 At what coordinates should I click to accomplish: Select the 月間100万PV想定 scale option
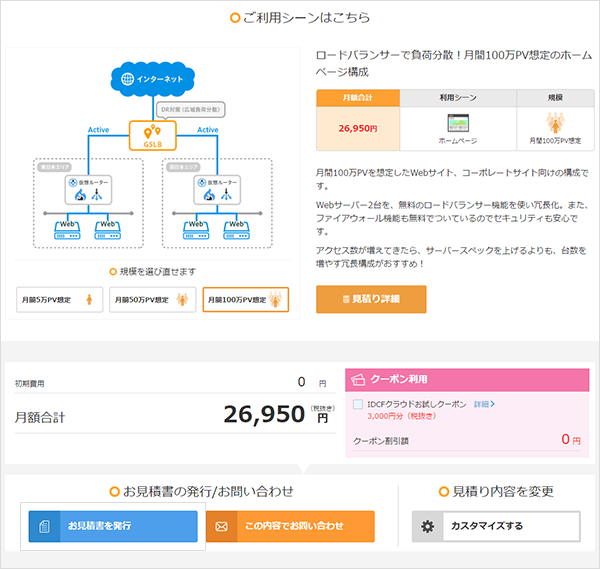point(245,299)
